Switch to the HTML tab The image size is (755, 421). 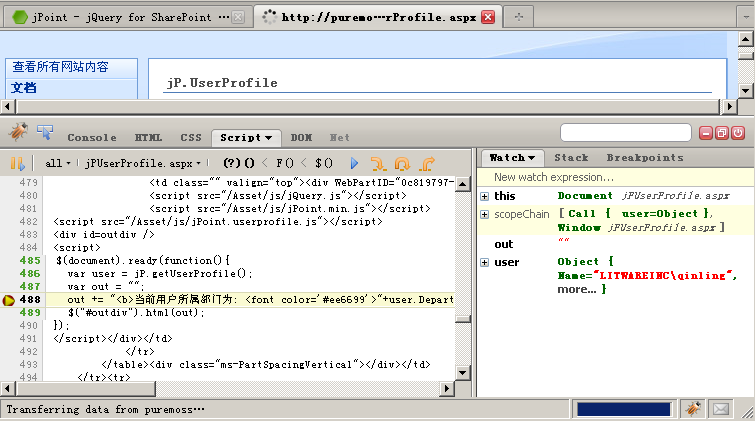pos(148,138)
